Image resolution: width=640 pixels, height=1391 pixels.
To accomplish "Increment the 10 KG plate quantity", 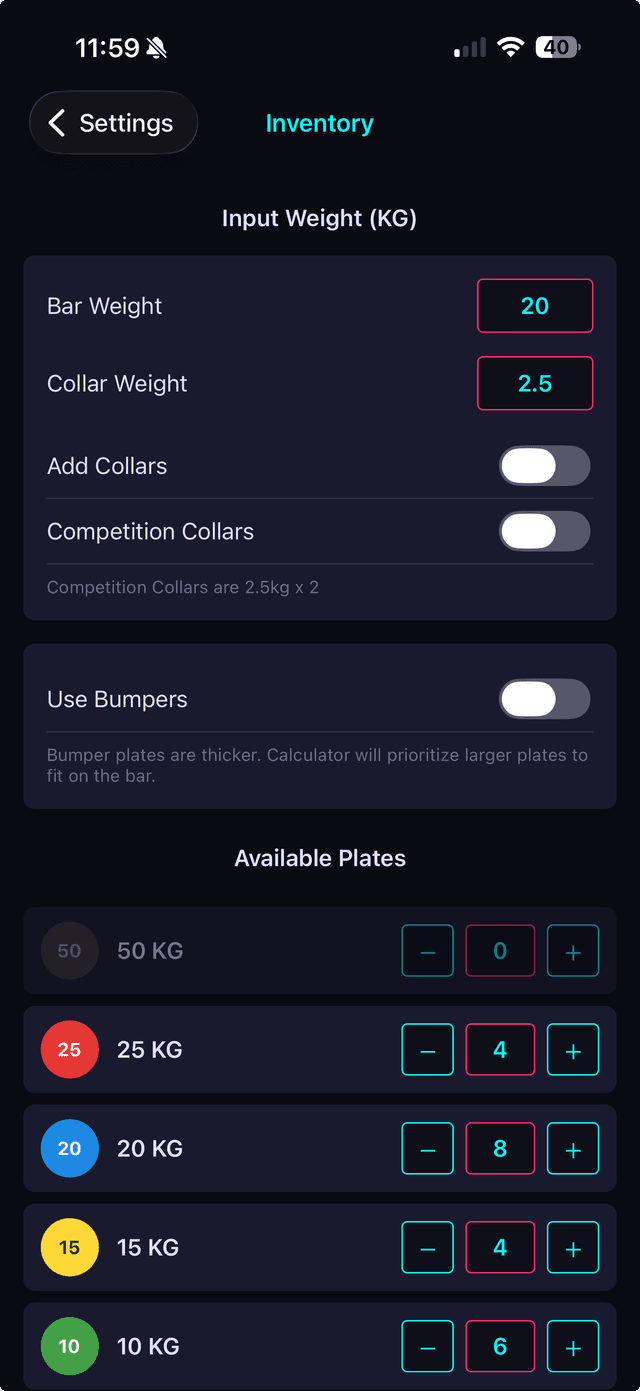I will pos(573,1346).
